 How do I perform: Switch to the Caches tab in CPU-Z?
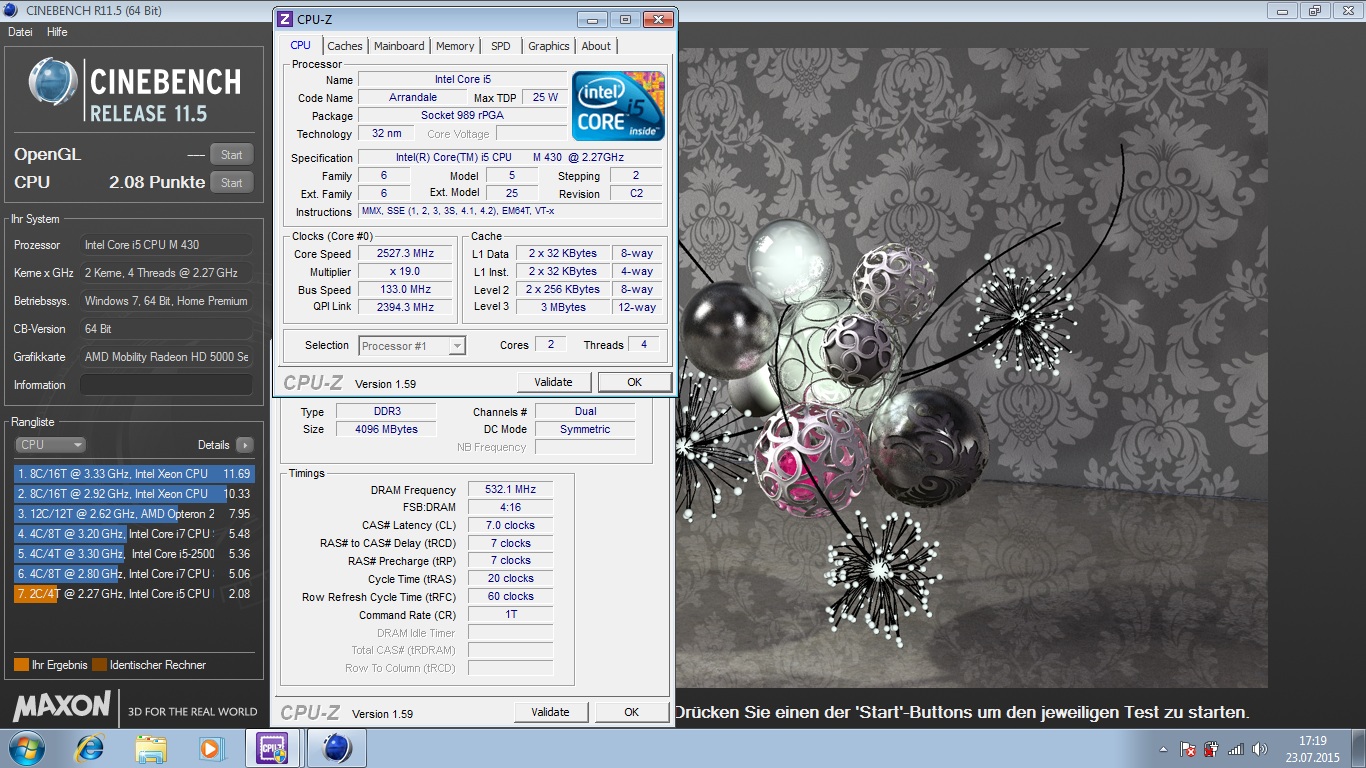(x=345, y=46)
